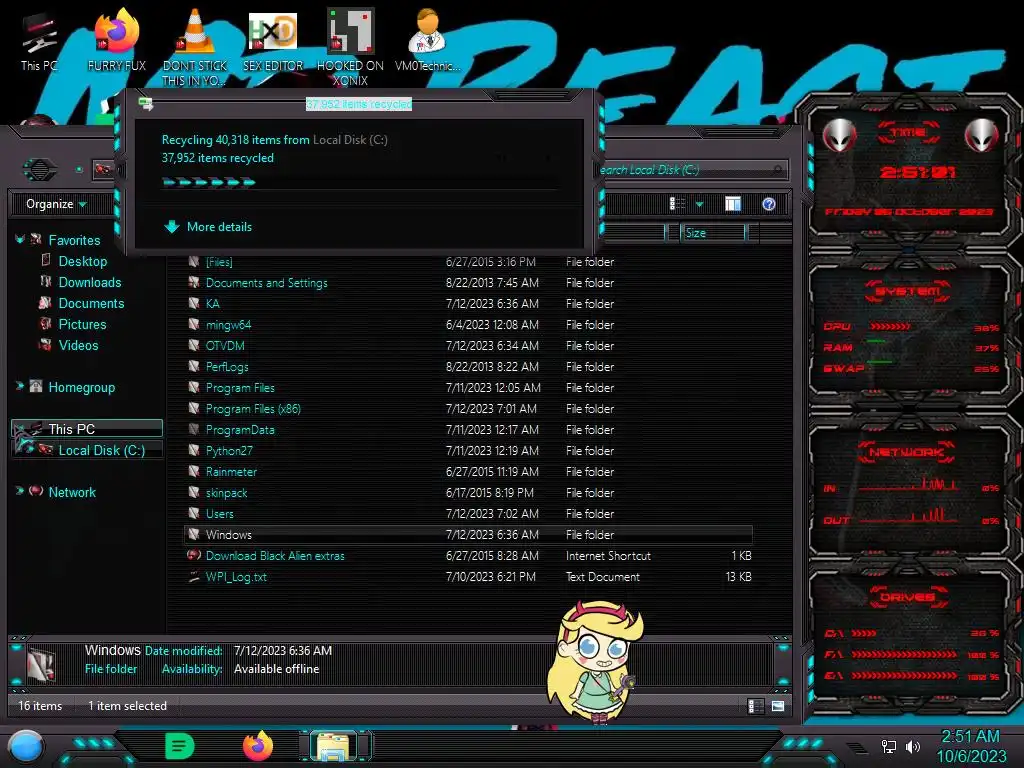Toggle the preview pane button
The image size is (1024, 768).
click(x=733, y=204)
